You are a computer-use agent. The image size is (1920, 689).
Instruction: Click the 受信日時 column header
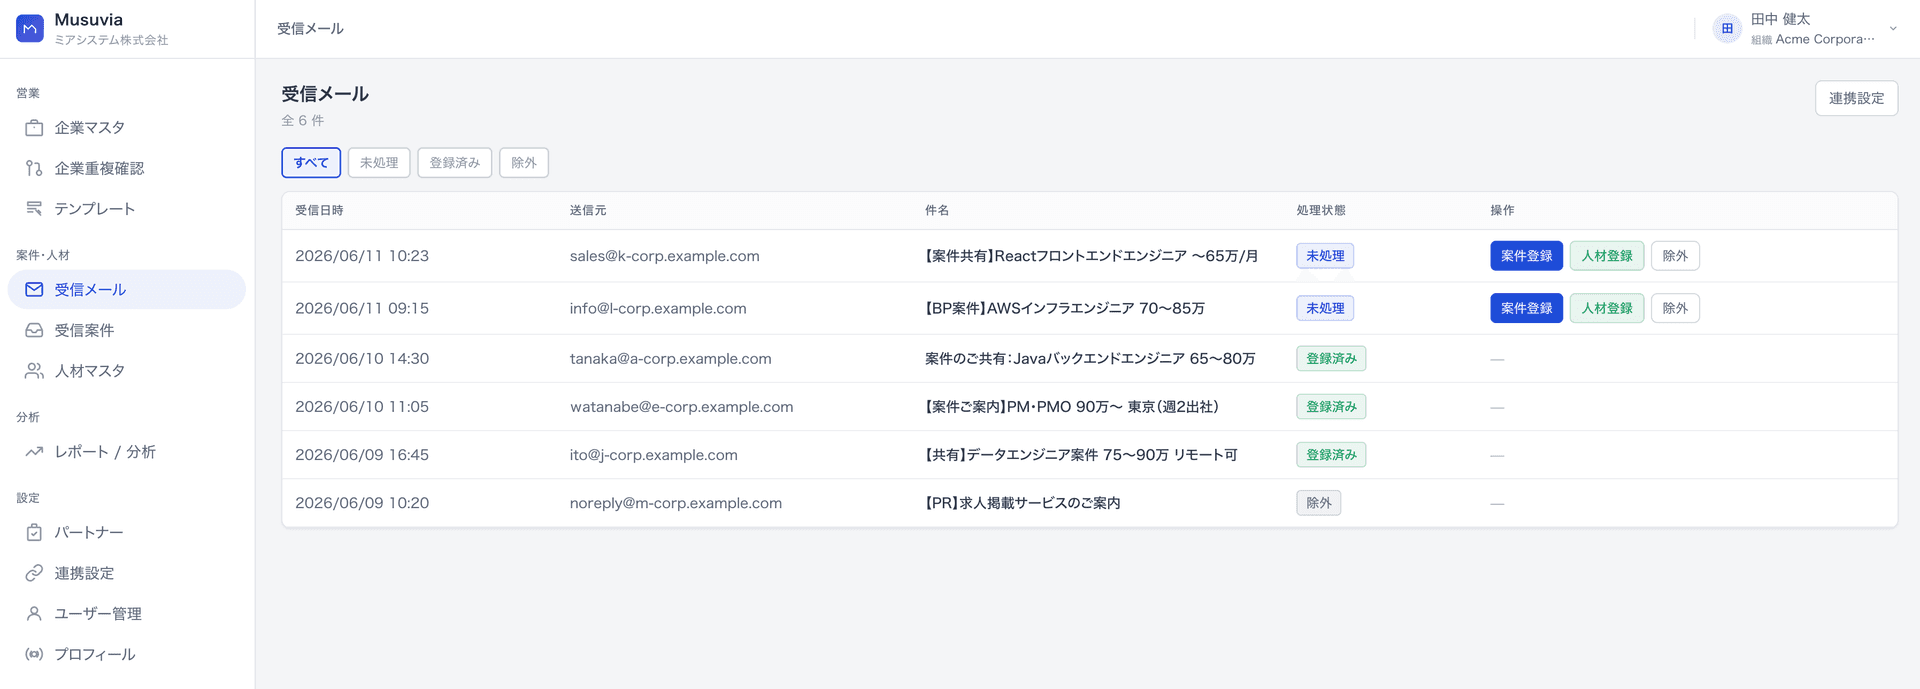(319, 211)
